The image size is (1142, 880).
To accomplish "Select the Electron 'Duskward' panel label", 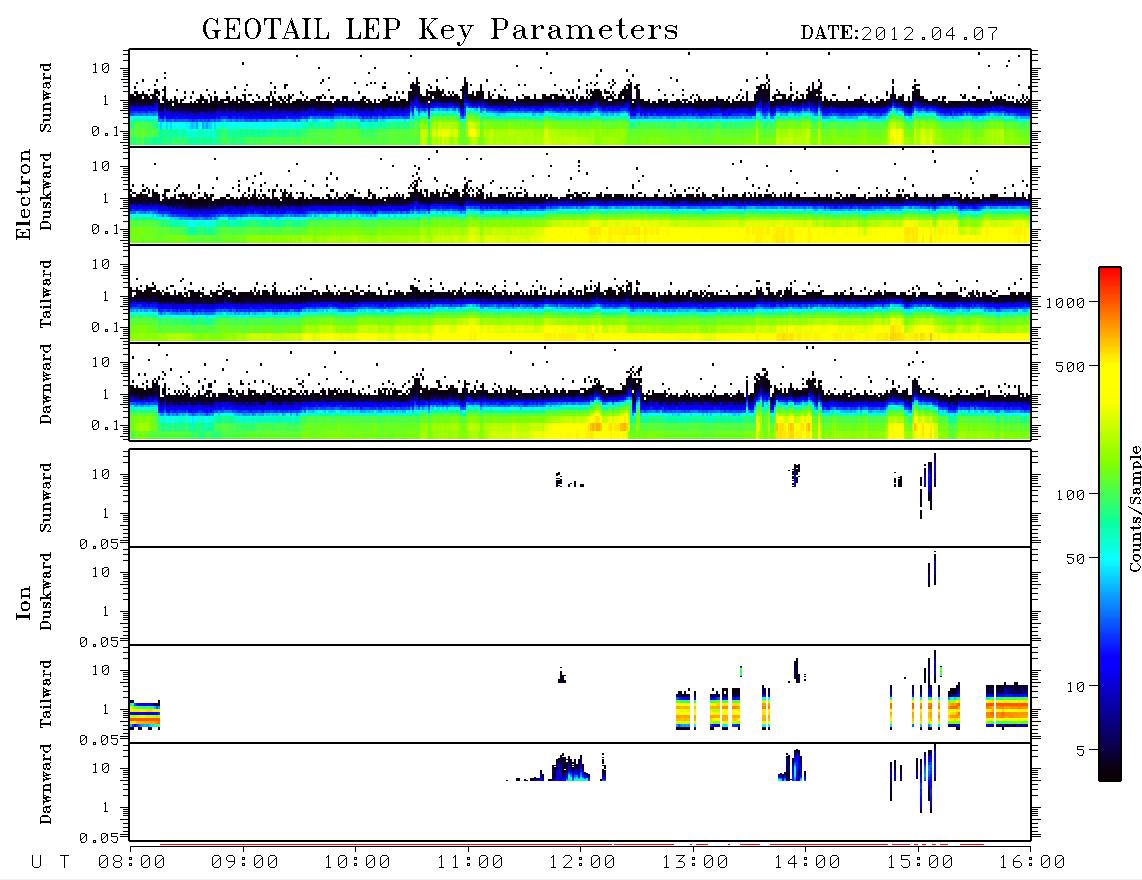I will (x=46, y=191).
